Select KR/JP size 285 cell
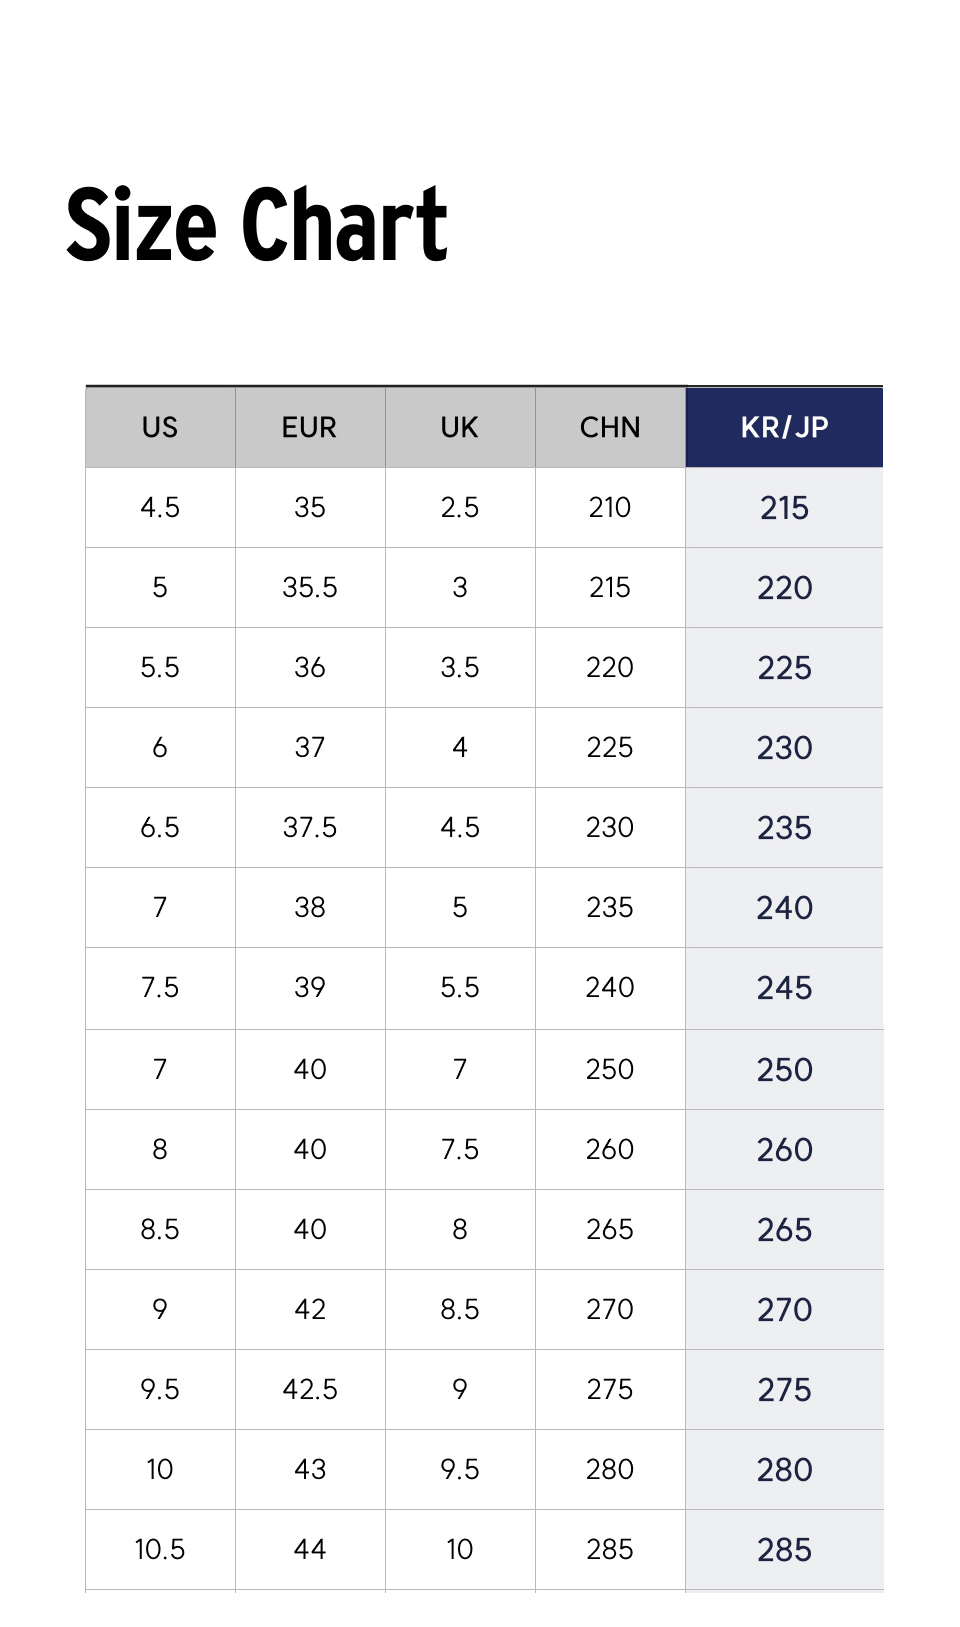The image size is (960, 1627). coord(784,1550)
